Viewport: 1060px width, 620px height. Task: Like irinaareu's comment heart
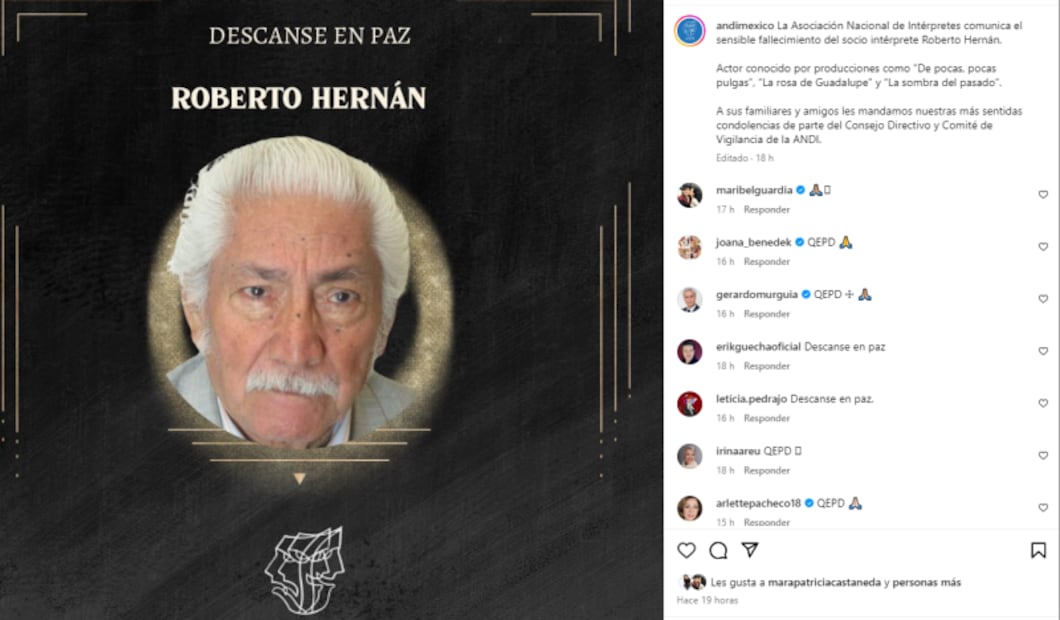click(1043, 456)
